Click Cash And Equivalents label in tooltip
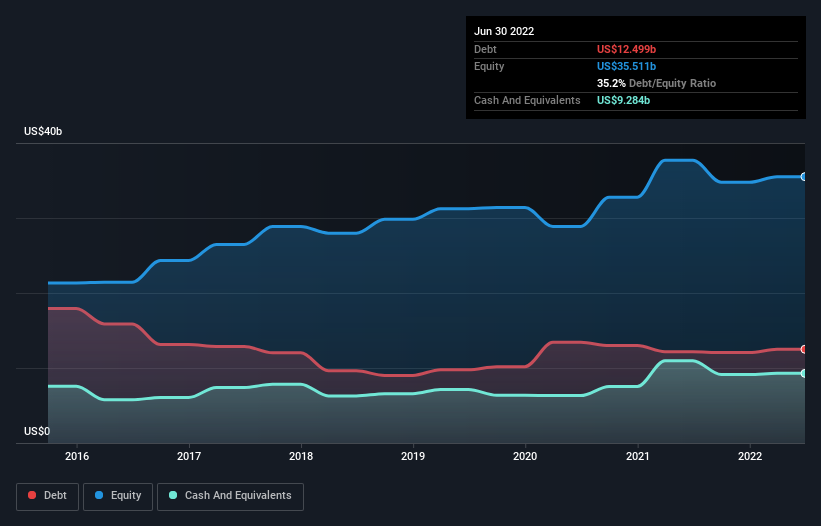Screen dimensions: 821x526 click(527, 100)
